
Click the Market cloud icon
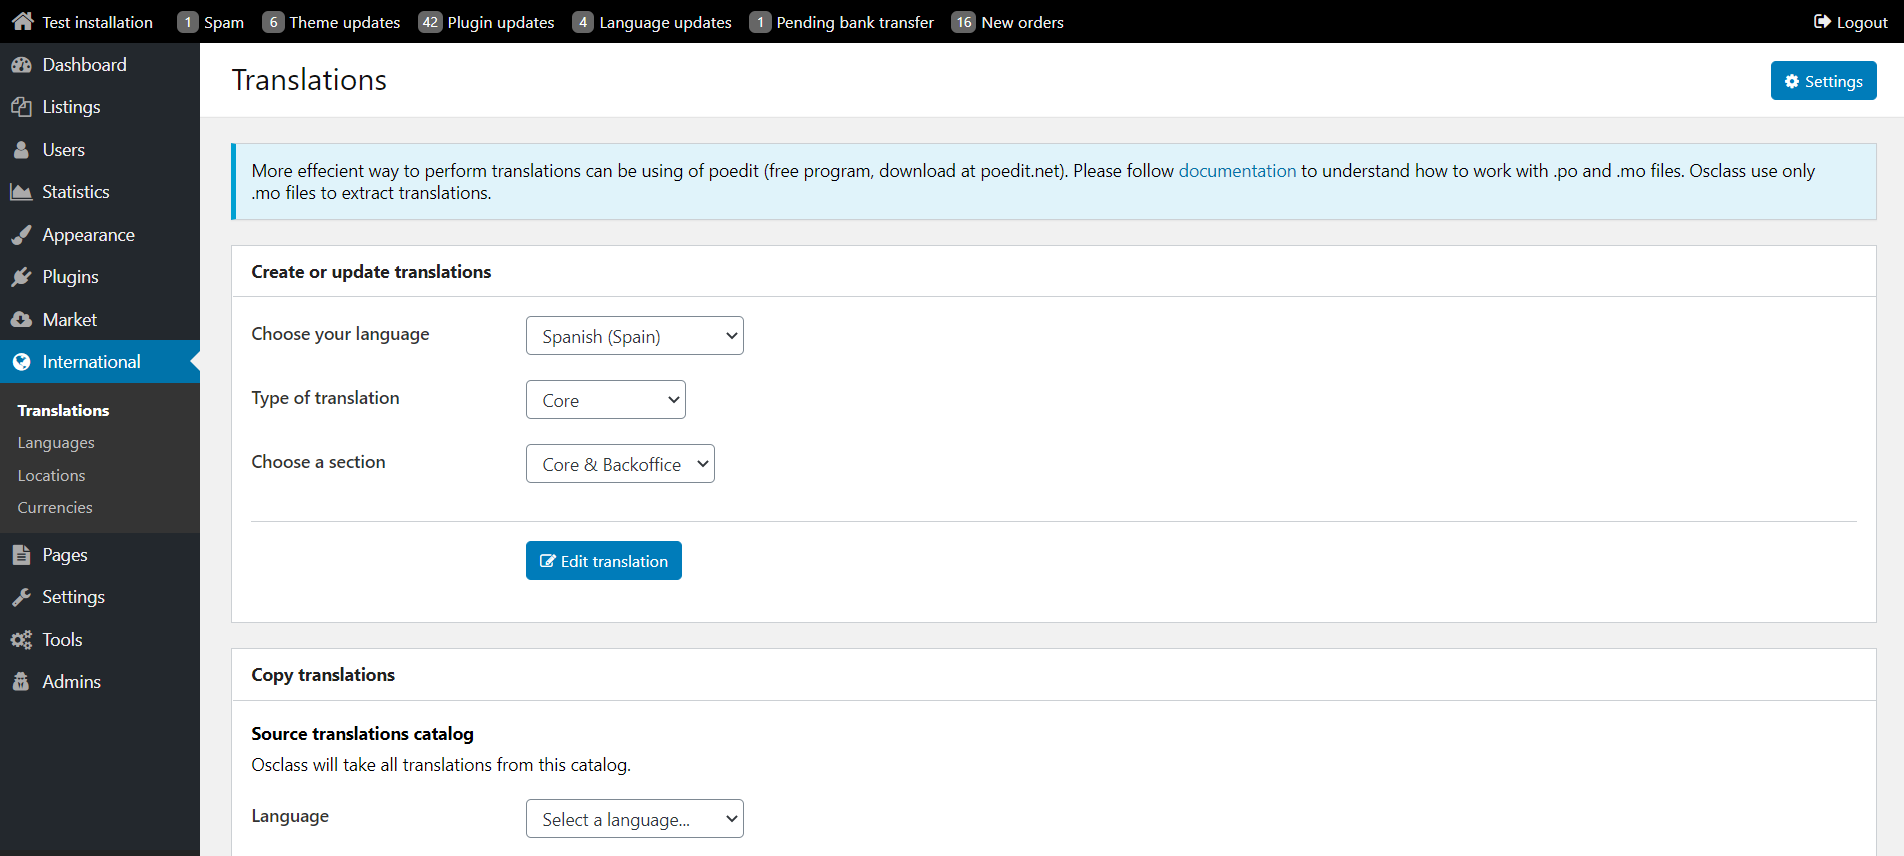tap(21, 320)
